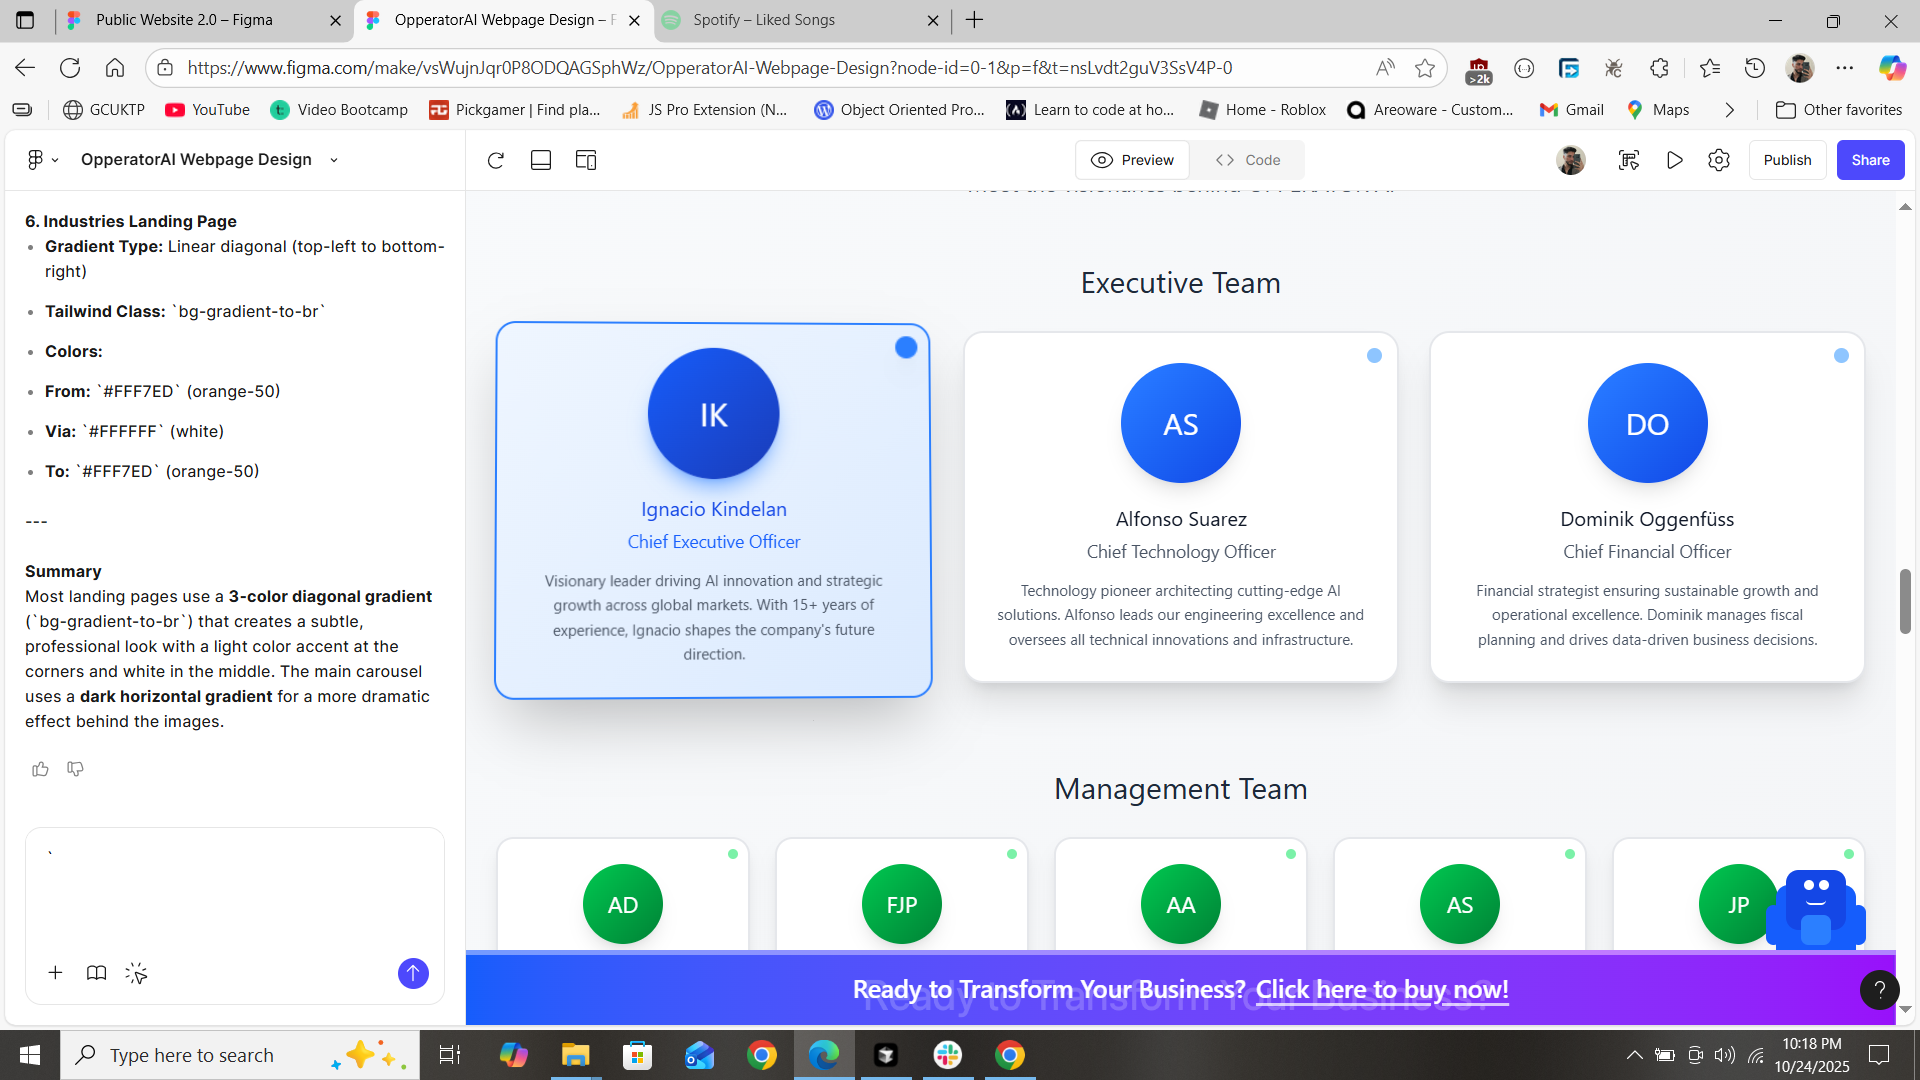Toggle the bottom panel layout icon
1920x1080 pixels.
[541, 160]
